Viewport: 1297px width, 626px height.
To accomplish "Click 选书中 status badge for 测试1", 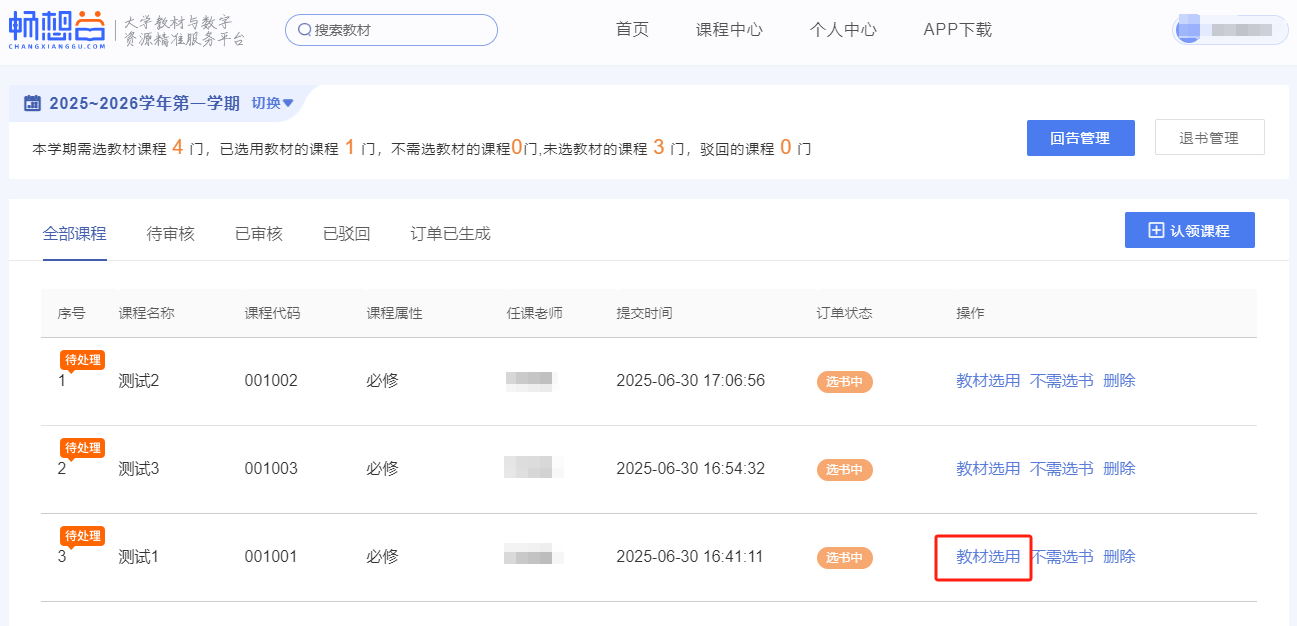I will coord(844,557).
